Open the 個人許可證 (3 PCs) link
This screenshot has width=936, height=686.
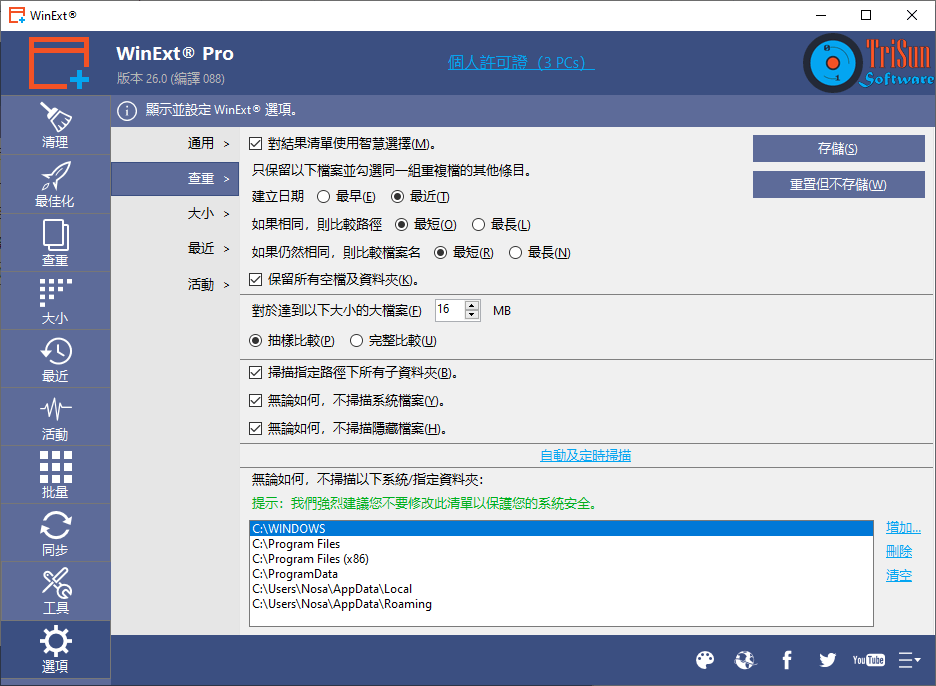[x=521, y=62]
